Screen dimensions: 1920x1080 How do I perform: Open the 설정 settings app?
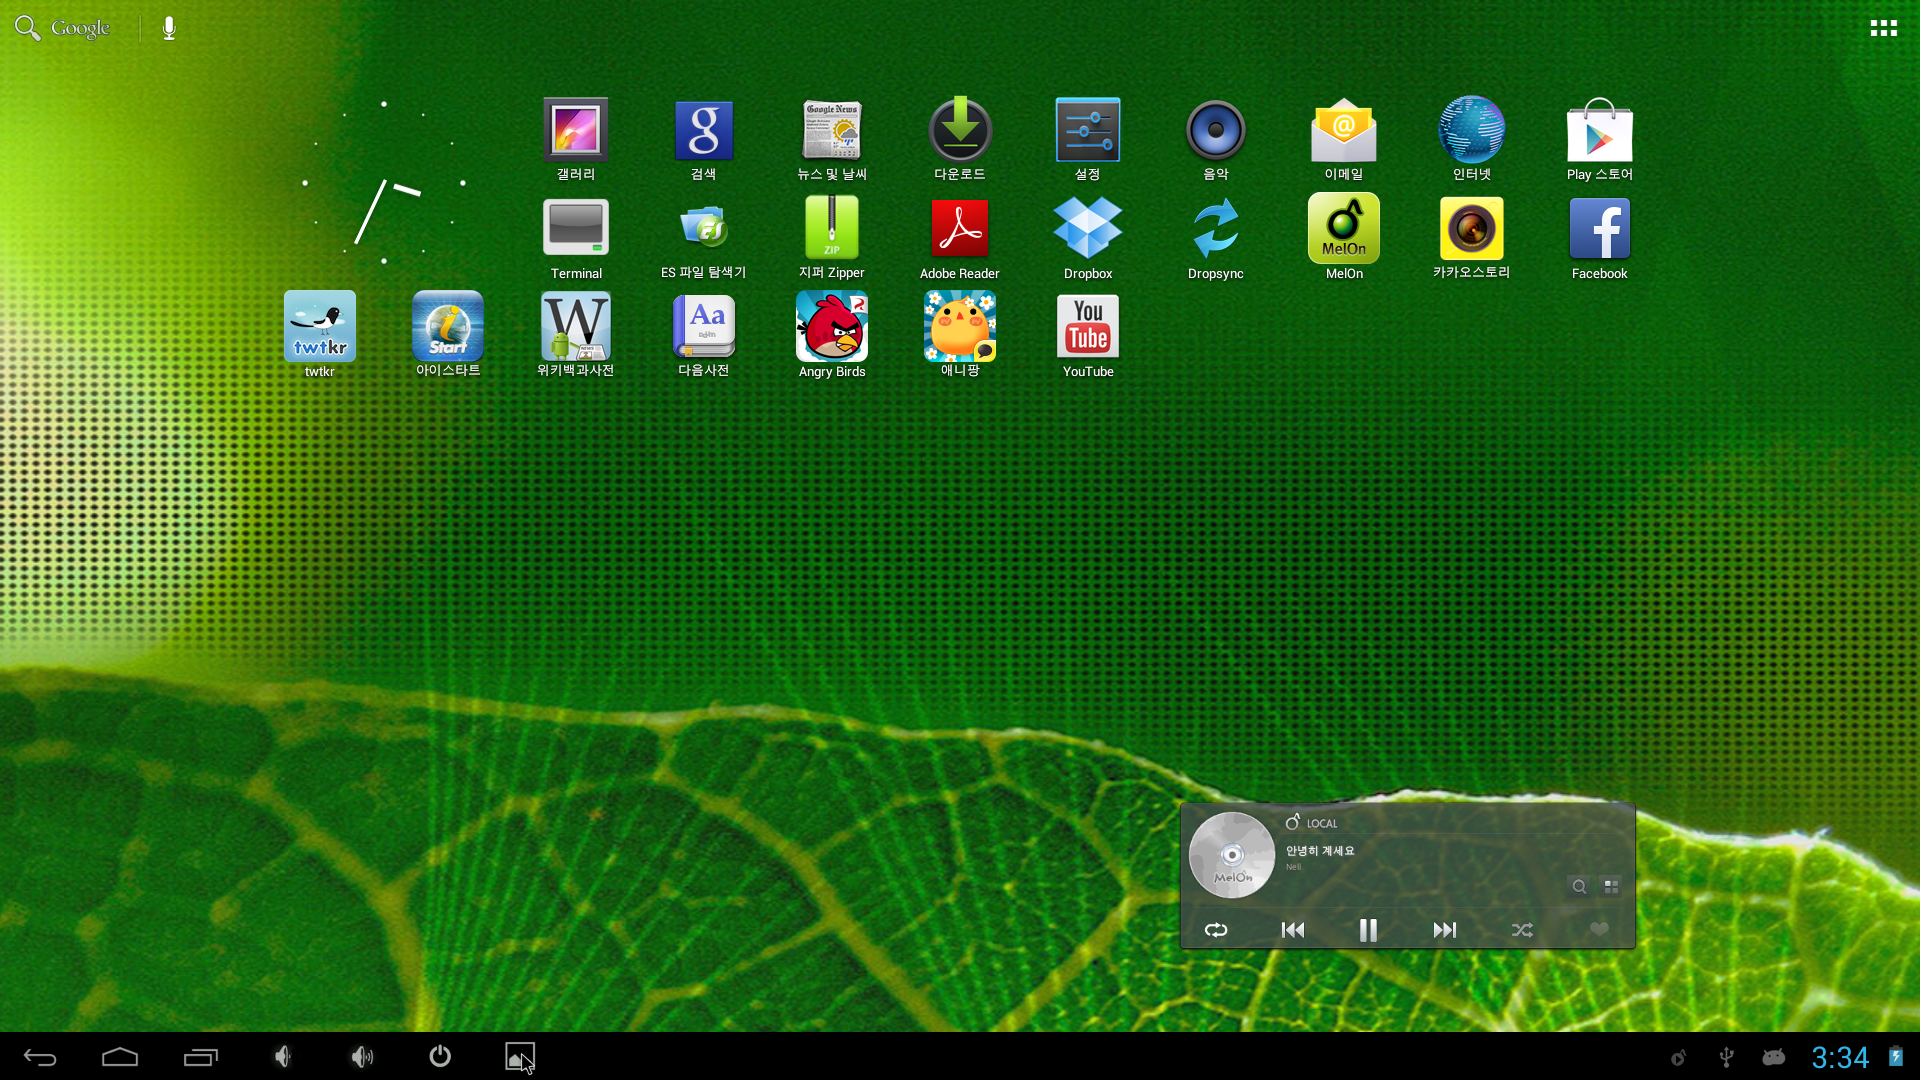[1088, 139]
